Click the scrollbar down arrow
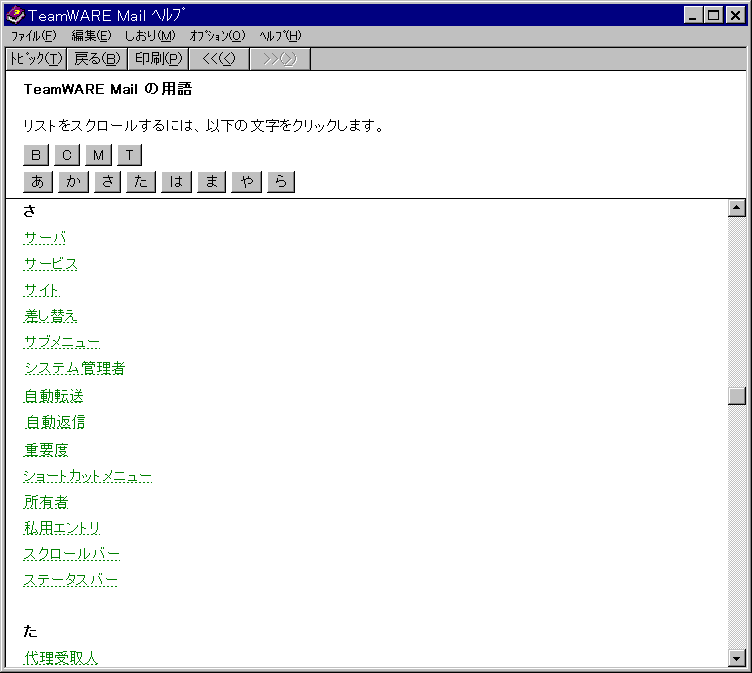Viewport: 752px width, 673px height. pyautogui.click(x=737, y=658)
